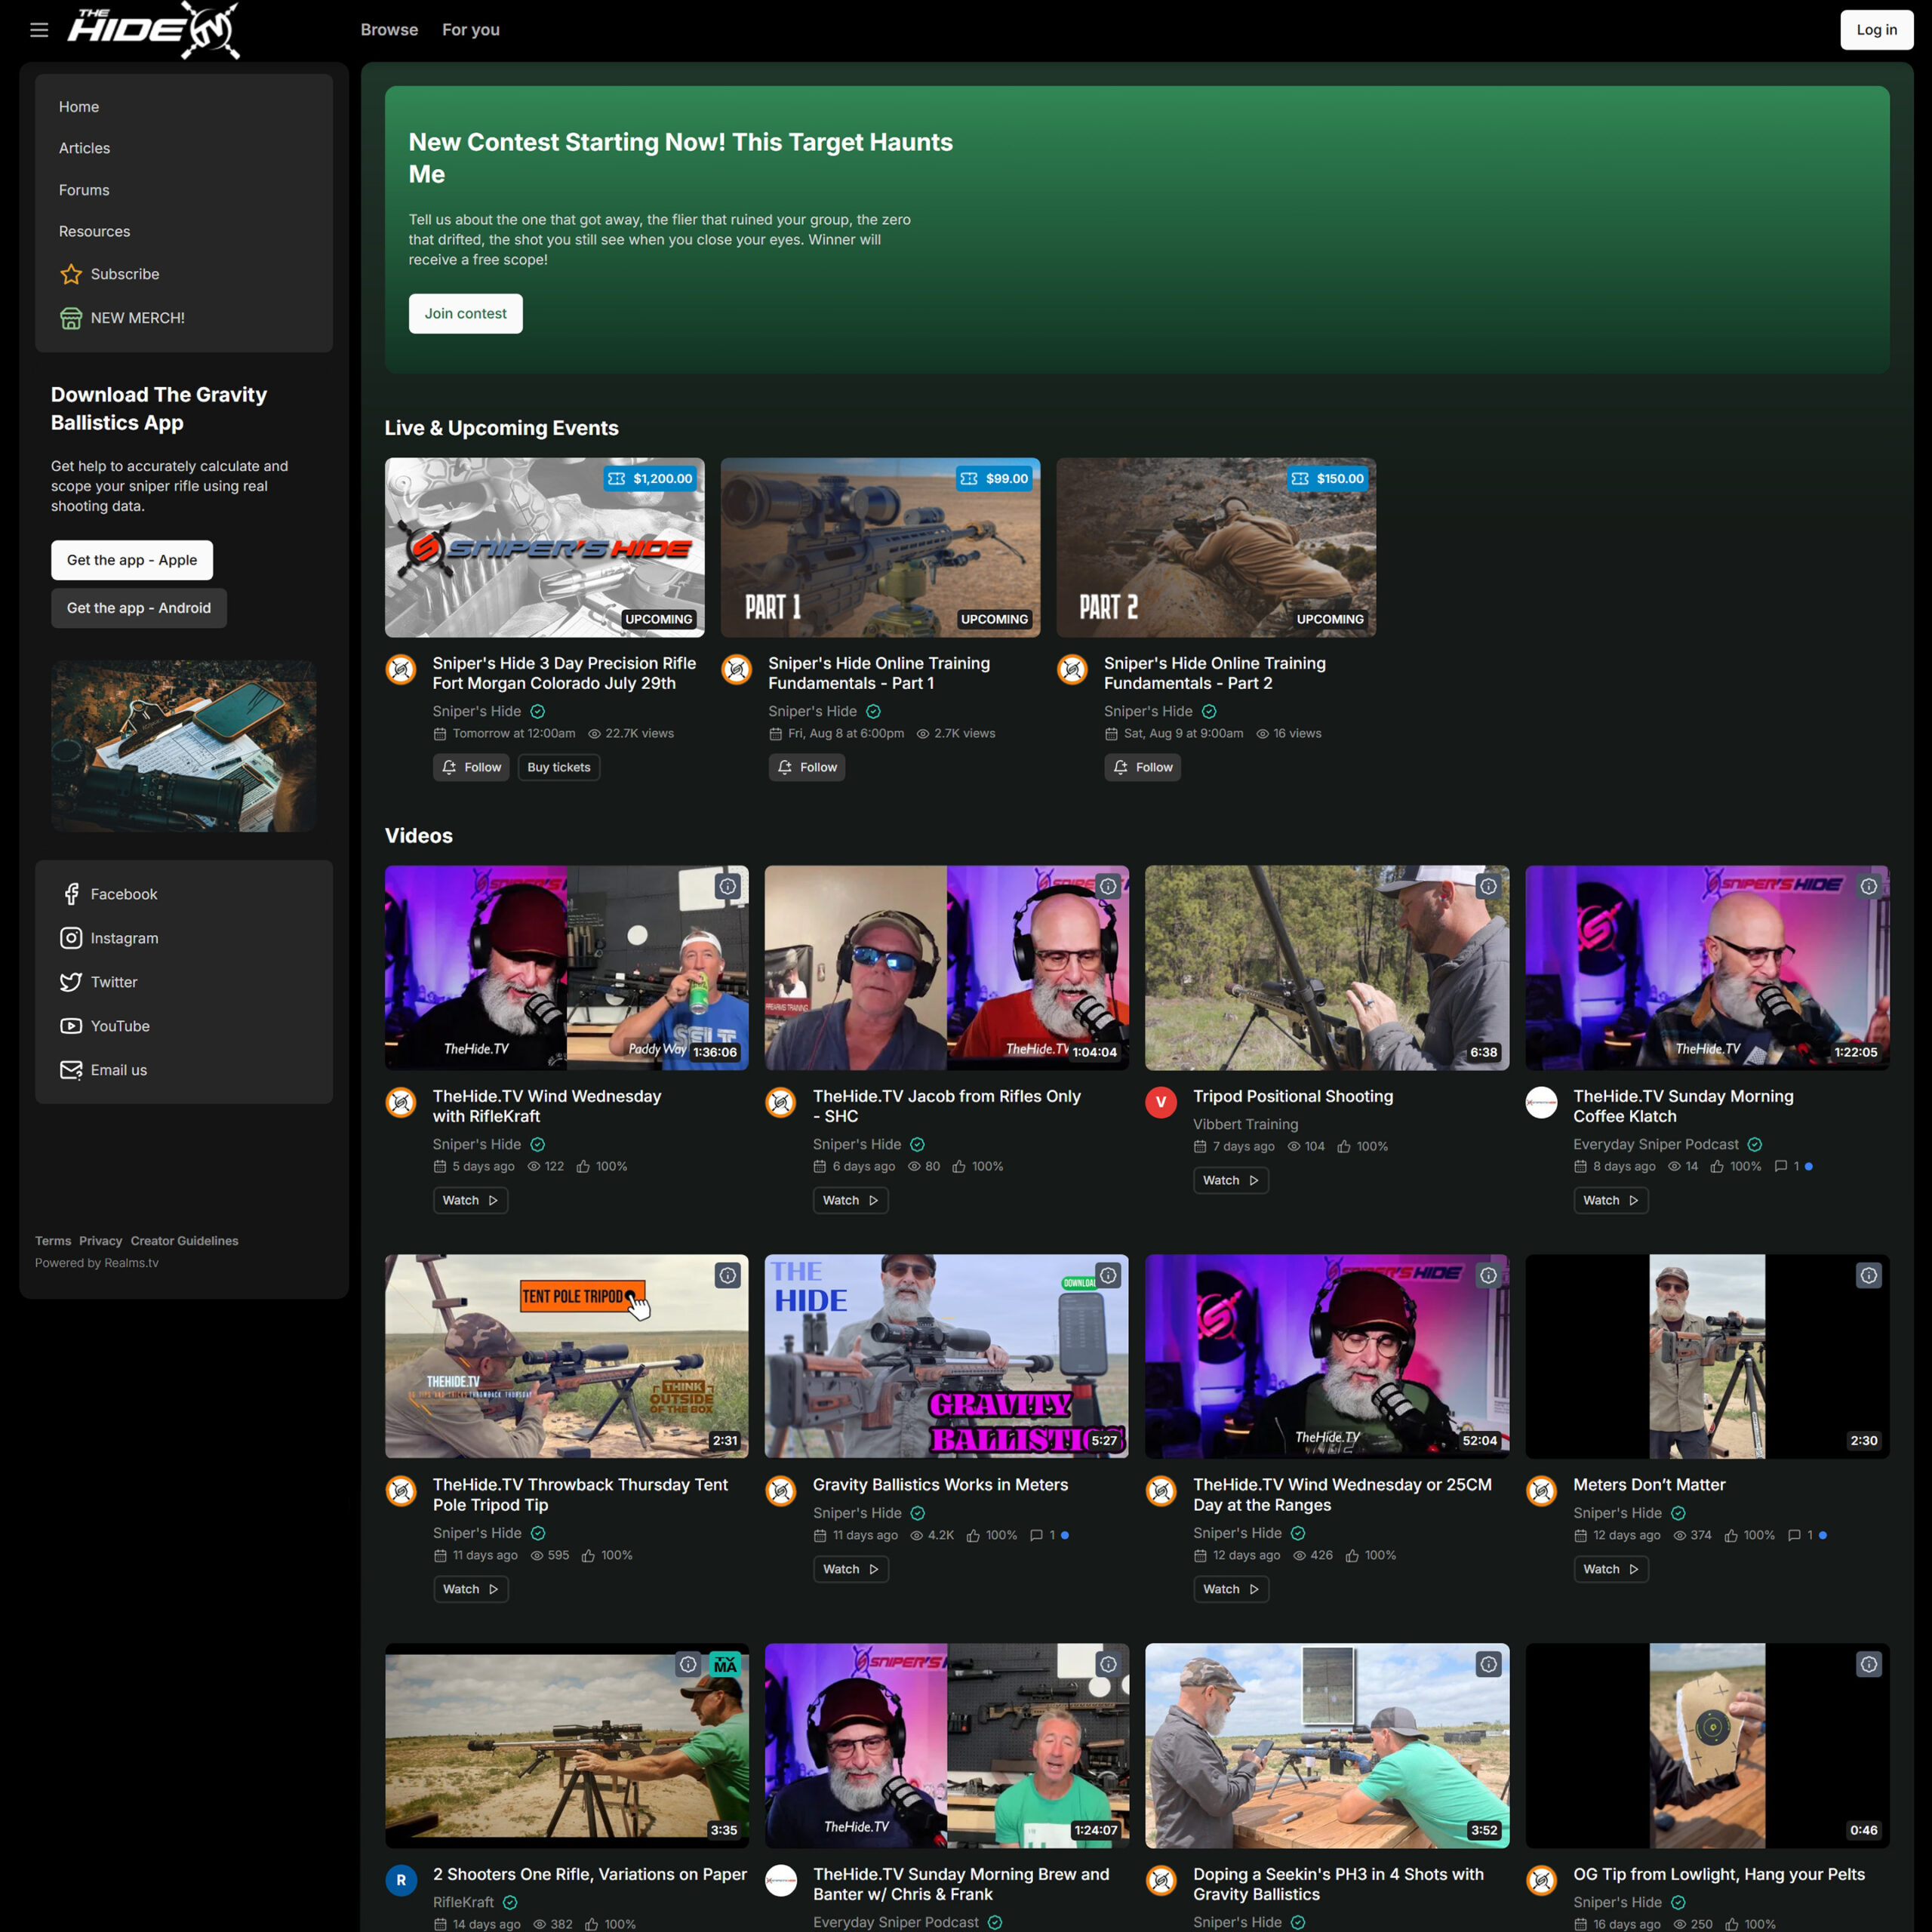Click Get the app - Apple button
This screenshot has width=1932, height=1932.
pyautogui.click(x=132, y=560)
